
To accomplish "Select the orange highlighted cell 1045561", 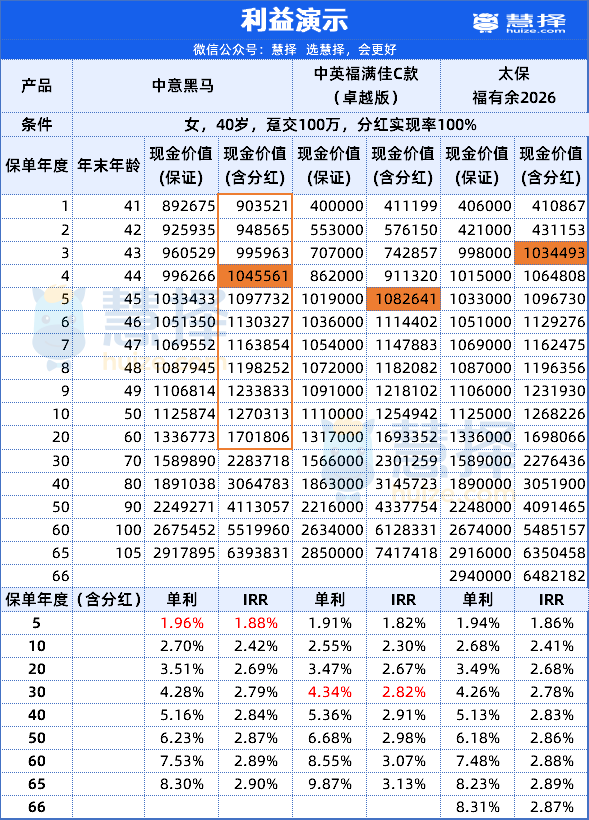I will point(255,276).
